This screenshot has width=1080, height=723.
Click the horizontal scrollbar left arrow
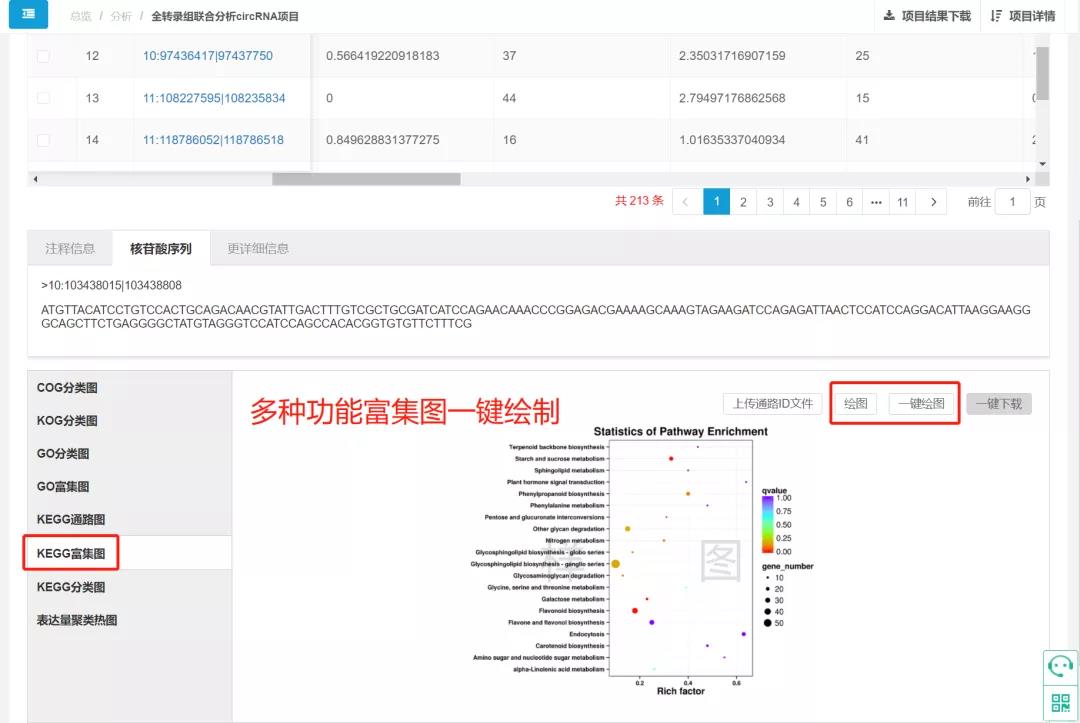(35, 179)
